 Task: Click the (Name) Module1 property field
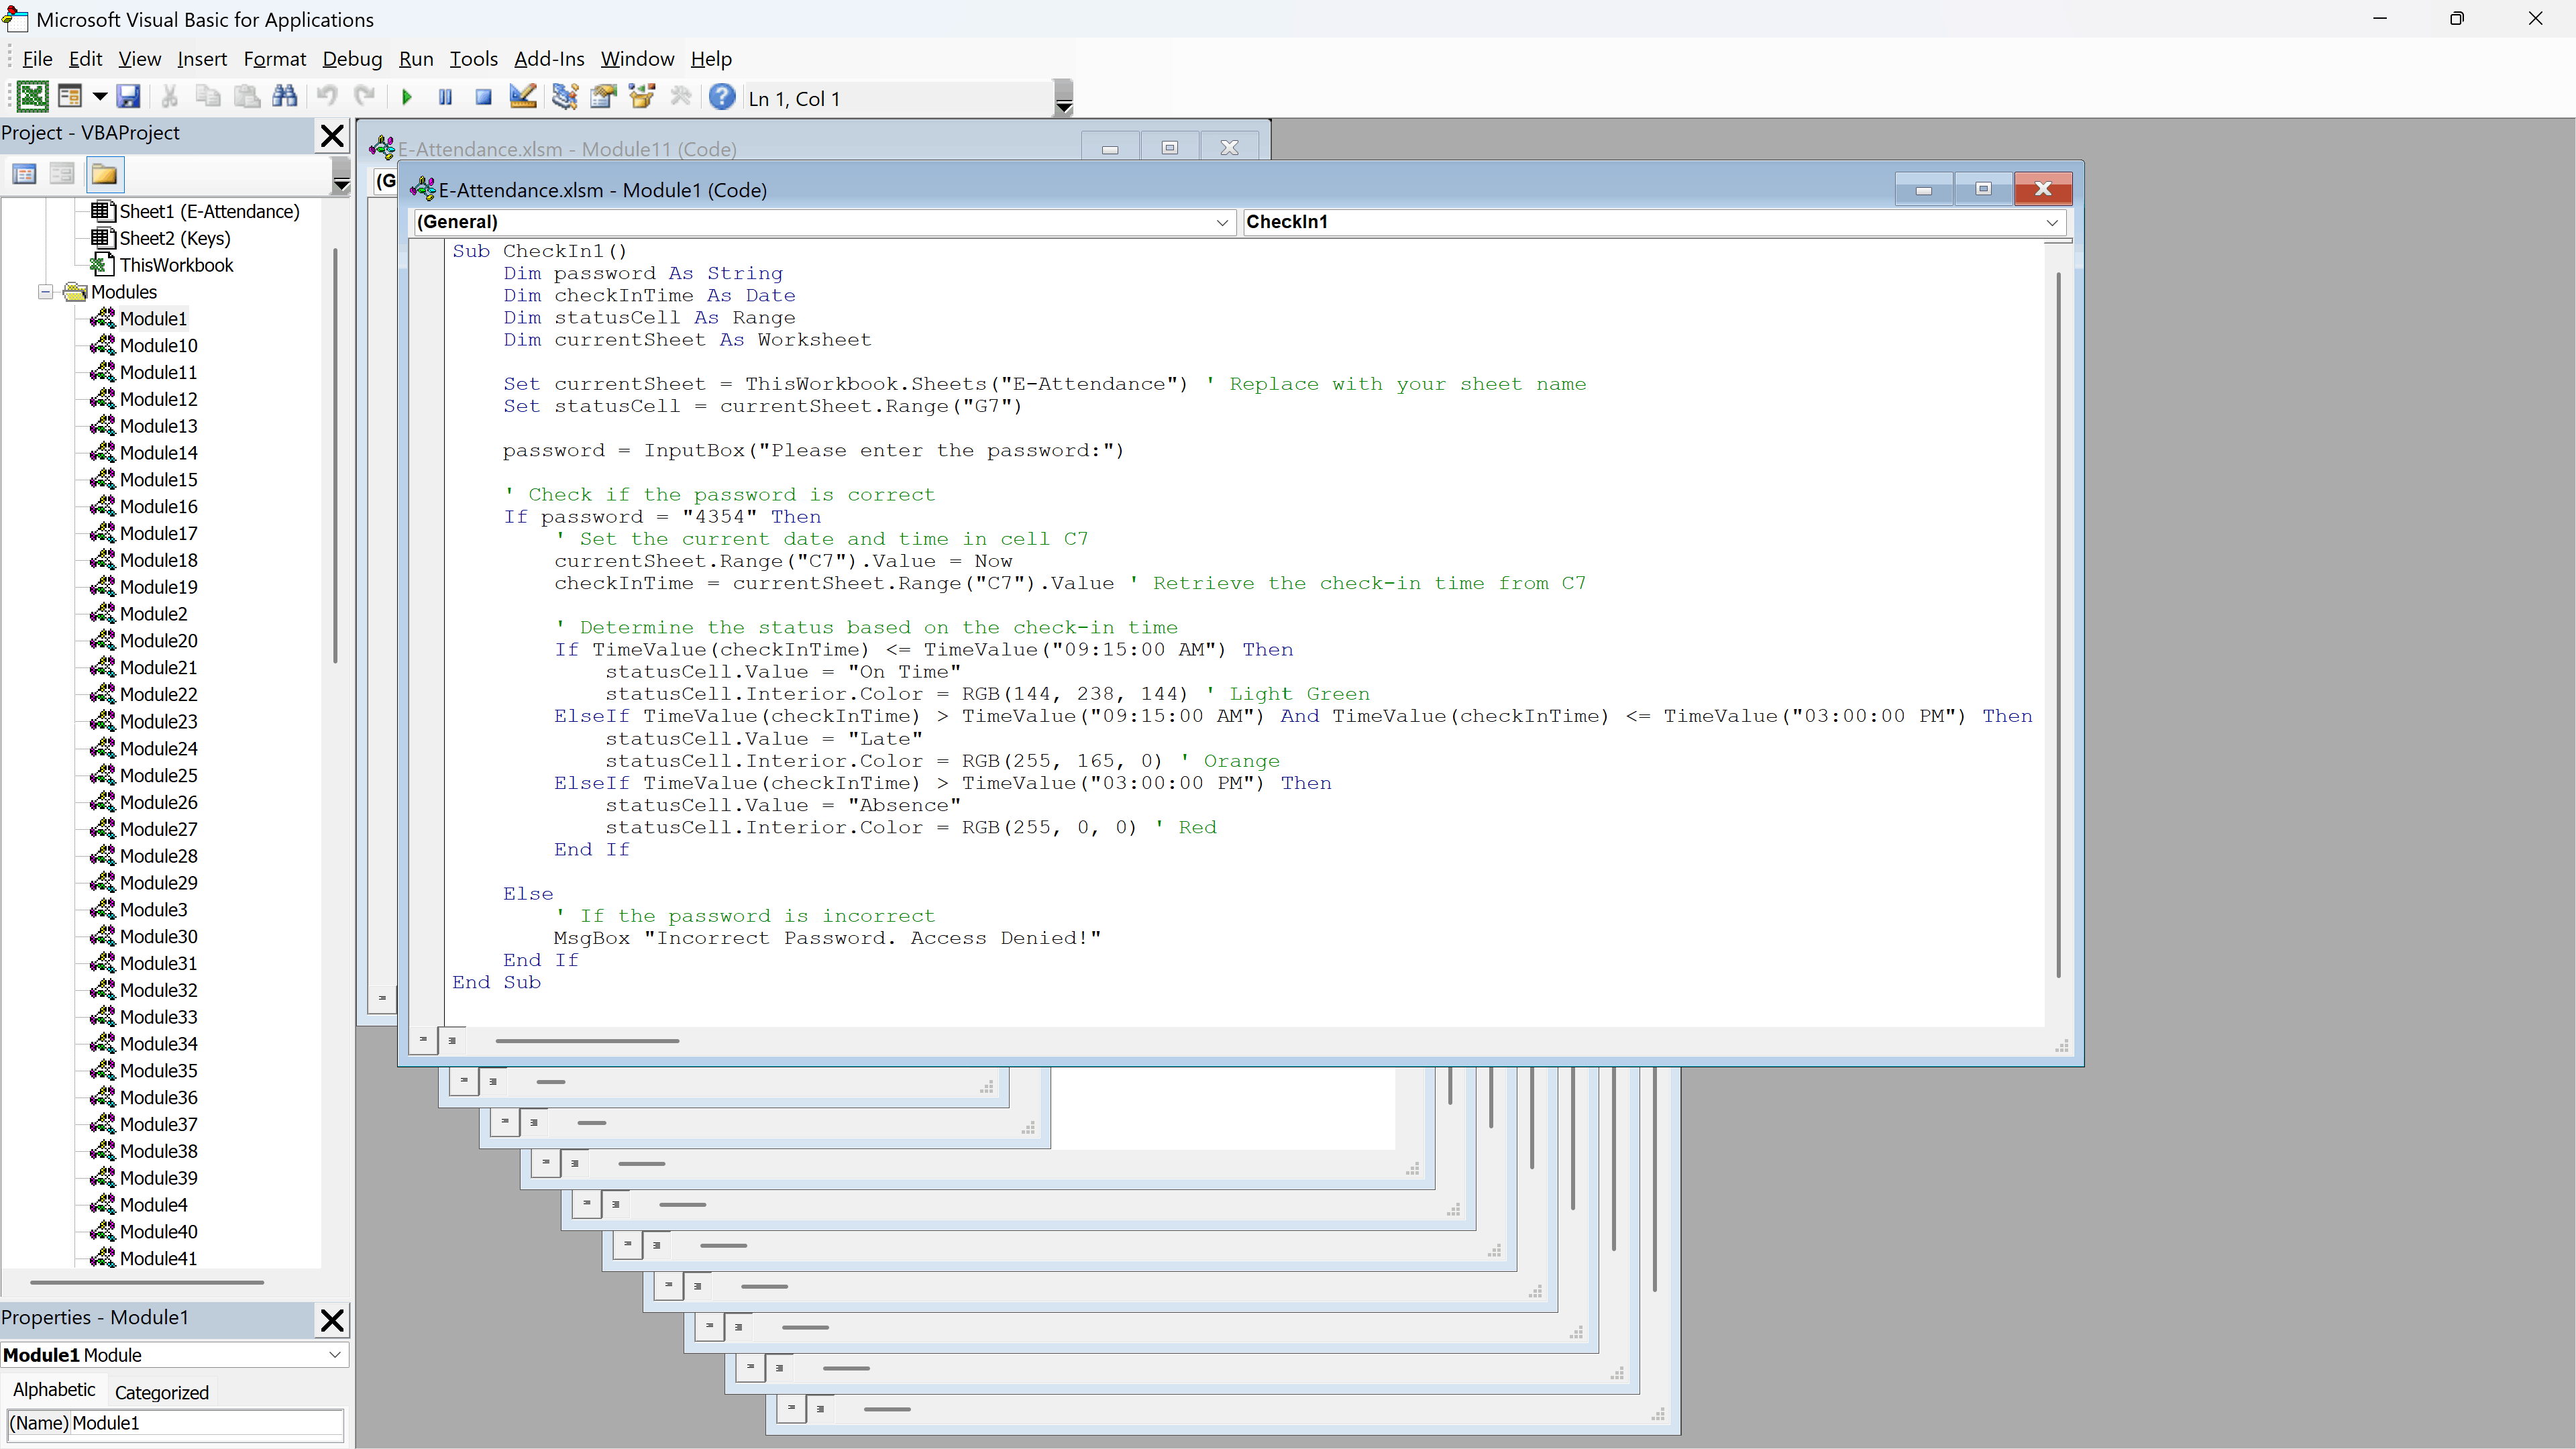coord(176,1423)
